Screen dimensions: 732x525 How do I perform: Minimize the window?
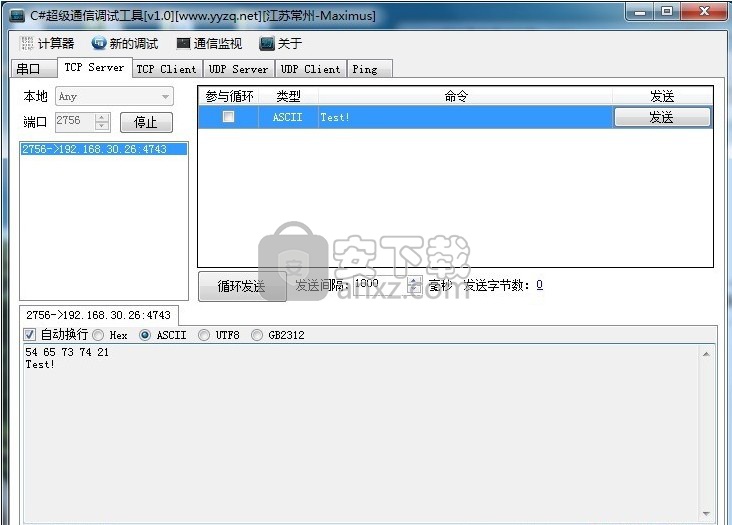tap(640, 12)
